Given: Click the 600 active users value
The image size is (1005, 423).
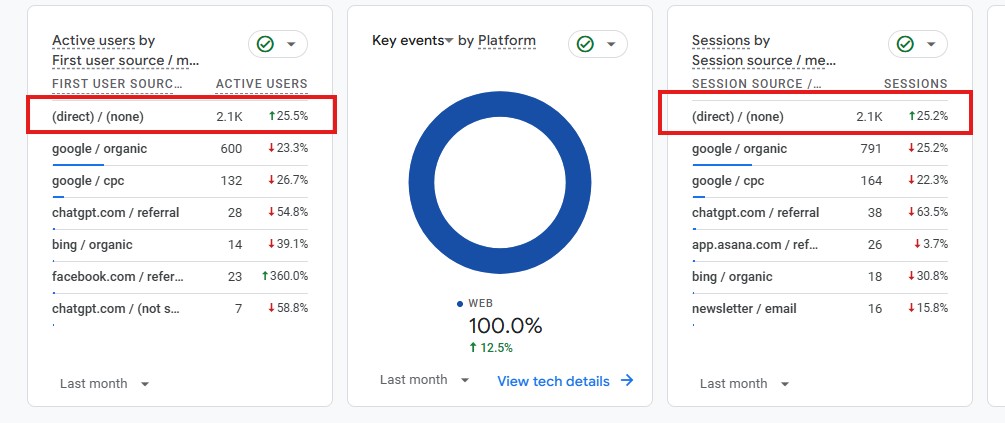Looking at the screenshot, I should tap(231, 149).
